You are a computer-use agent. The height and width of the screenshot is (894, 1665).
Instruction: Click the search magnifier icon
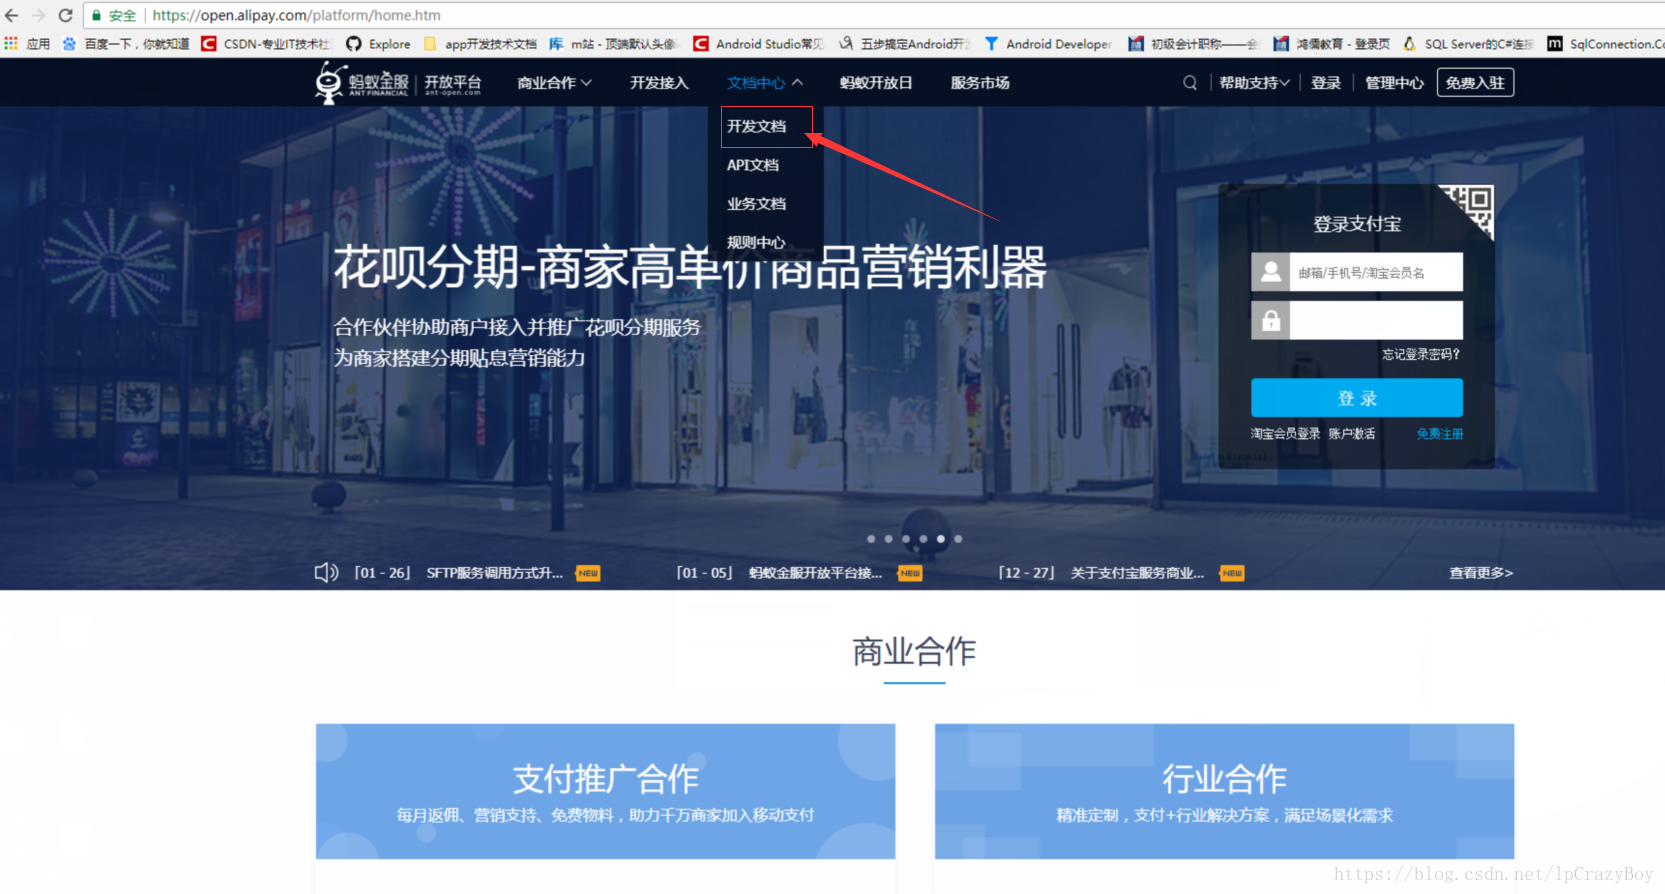click(x=1190, y=83)
